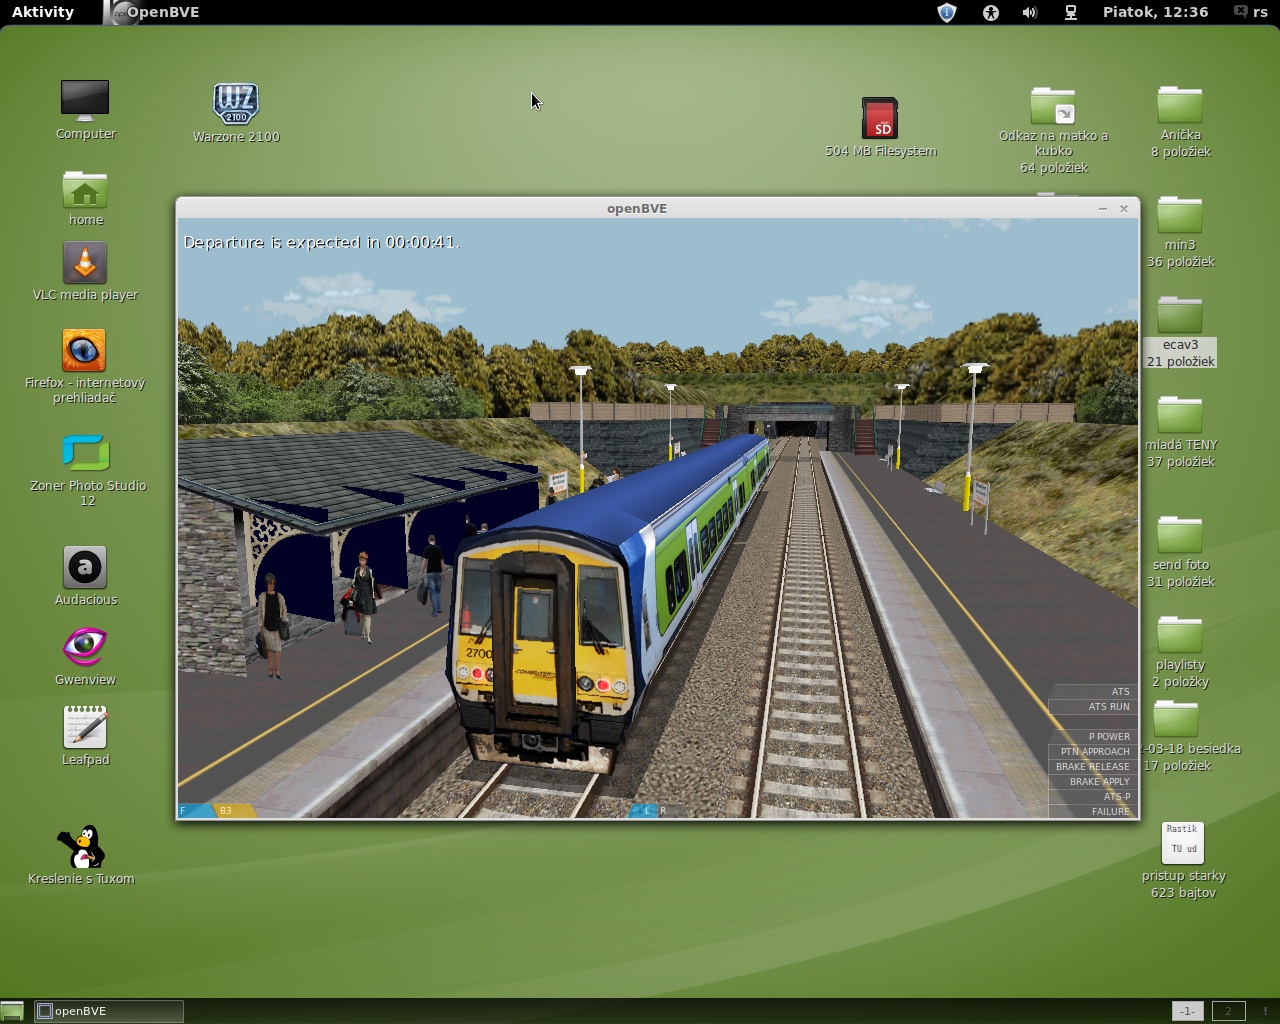Image resolution: width=1280 pixels, height=1024 pixels.
Task: Click the ATS-P indicator
Action: point(1093,796)
